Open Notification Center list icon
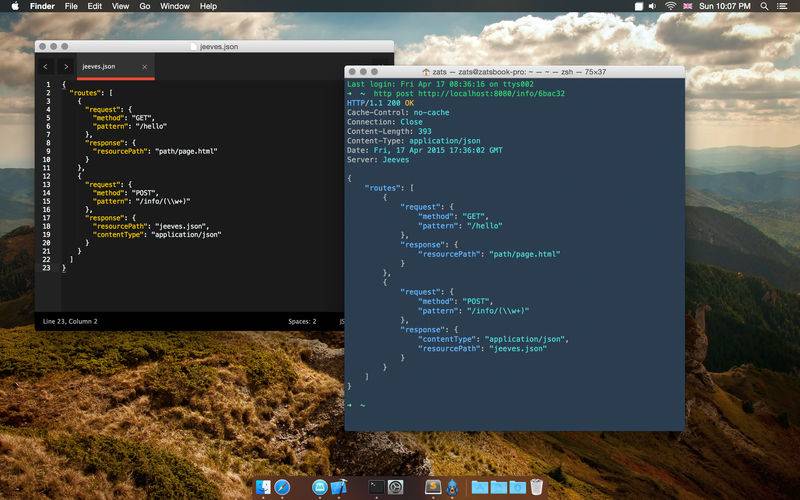800x500 pixels. pyautogui.click(x=782, y=6)
